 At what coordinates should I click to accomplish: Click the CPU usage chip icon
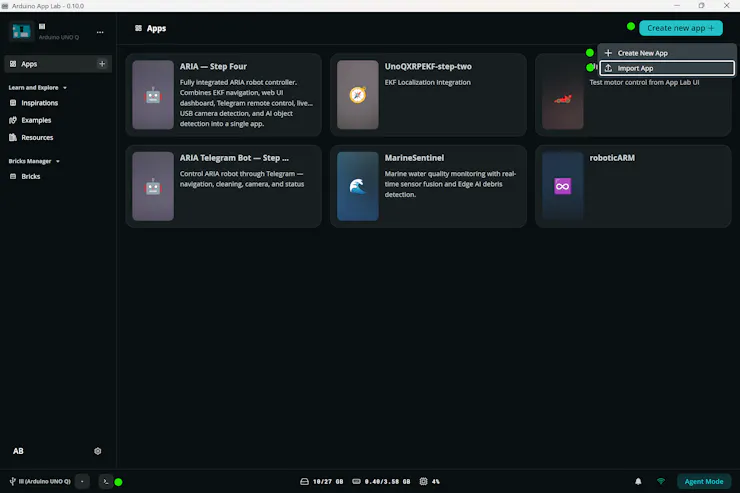(x=423, y=482)
